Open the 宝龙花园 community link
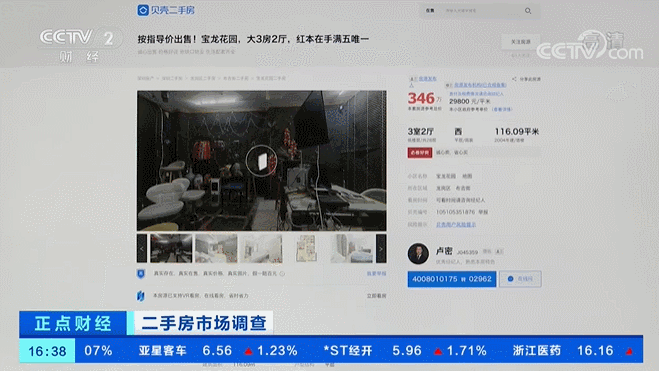This screenshot has width=659, height=371. [446, 176]
